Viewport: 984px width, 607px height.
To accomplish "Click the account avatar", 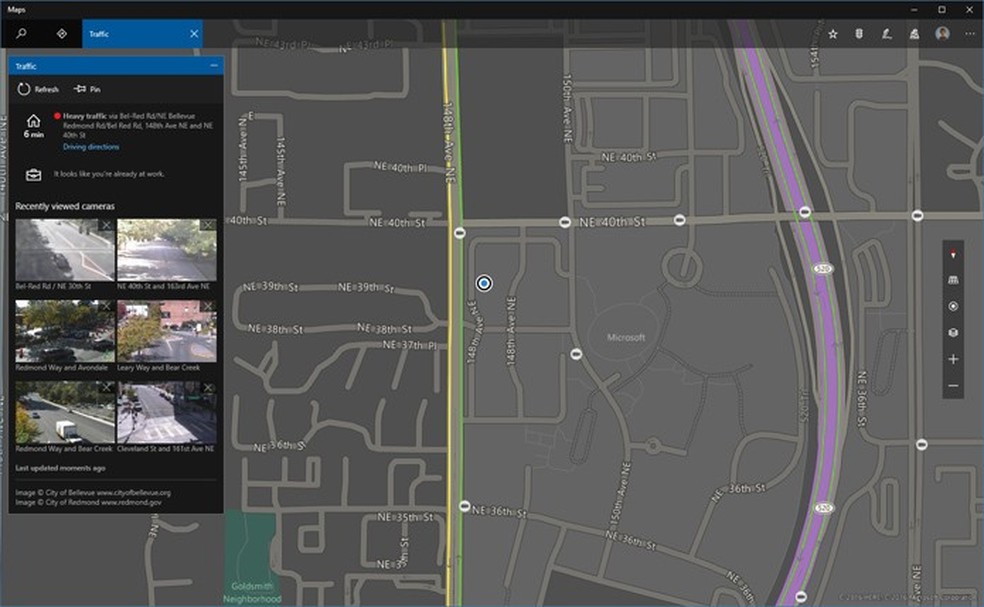I will point(940,33).
